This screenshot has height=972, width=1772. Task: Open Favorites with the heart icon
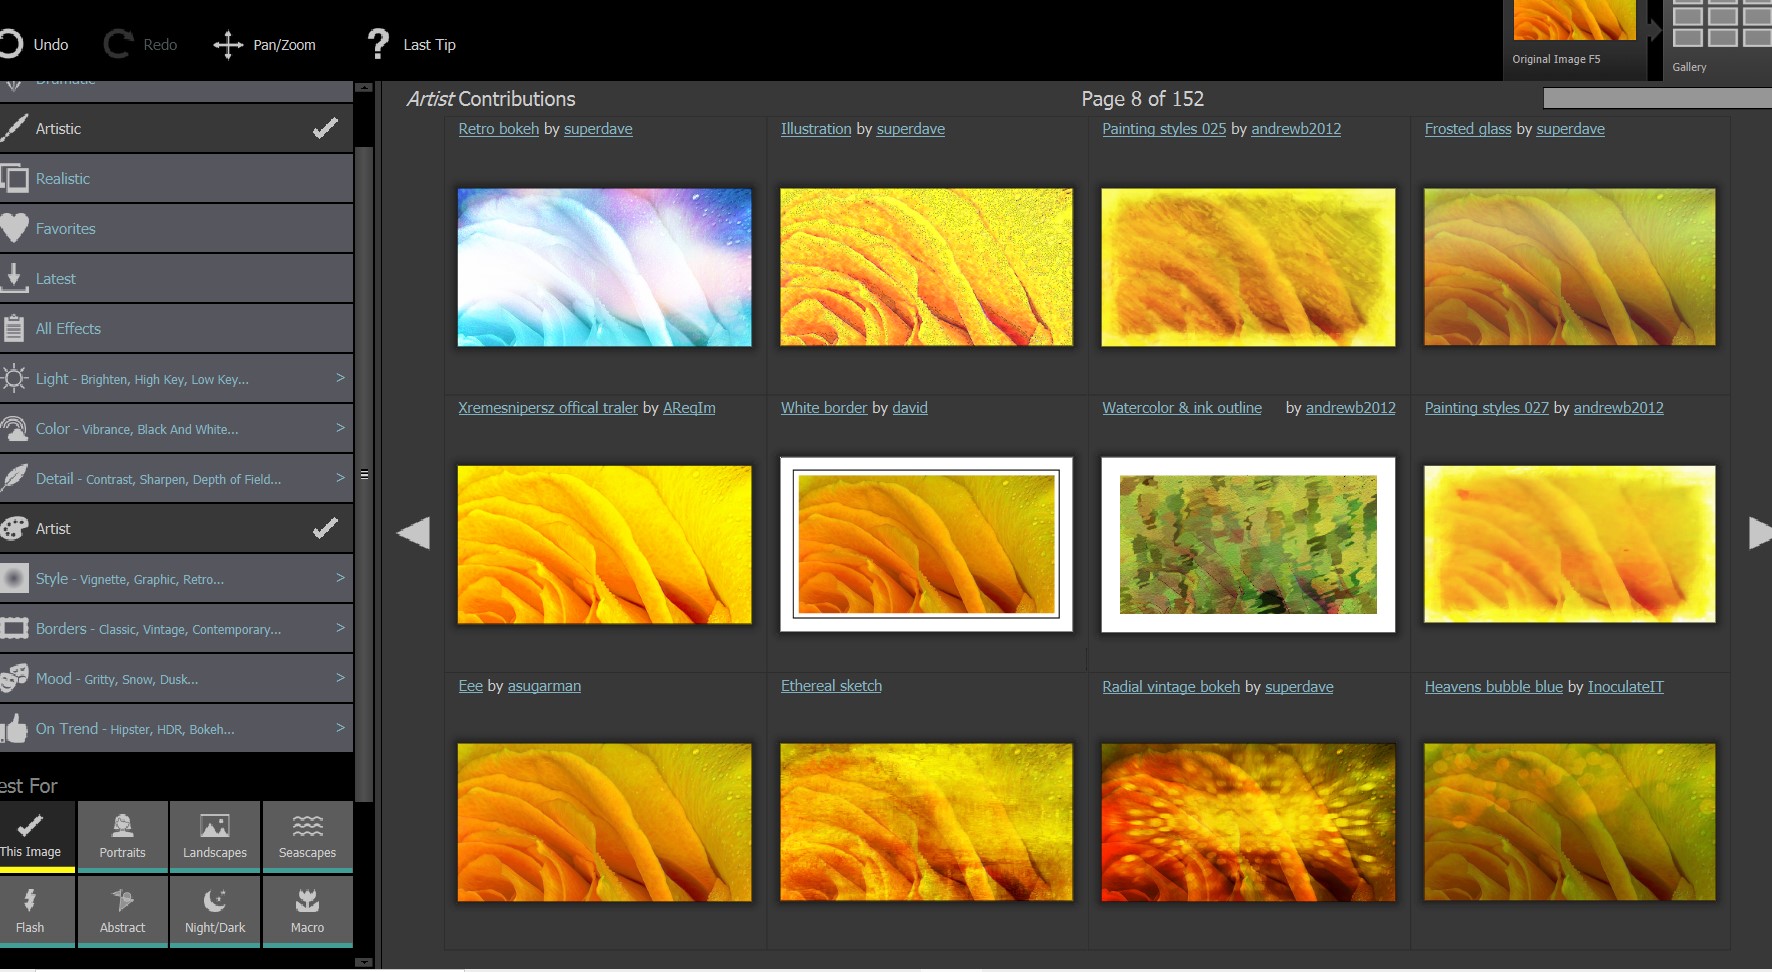point(16,229)
